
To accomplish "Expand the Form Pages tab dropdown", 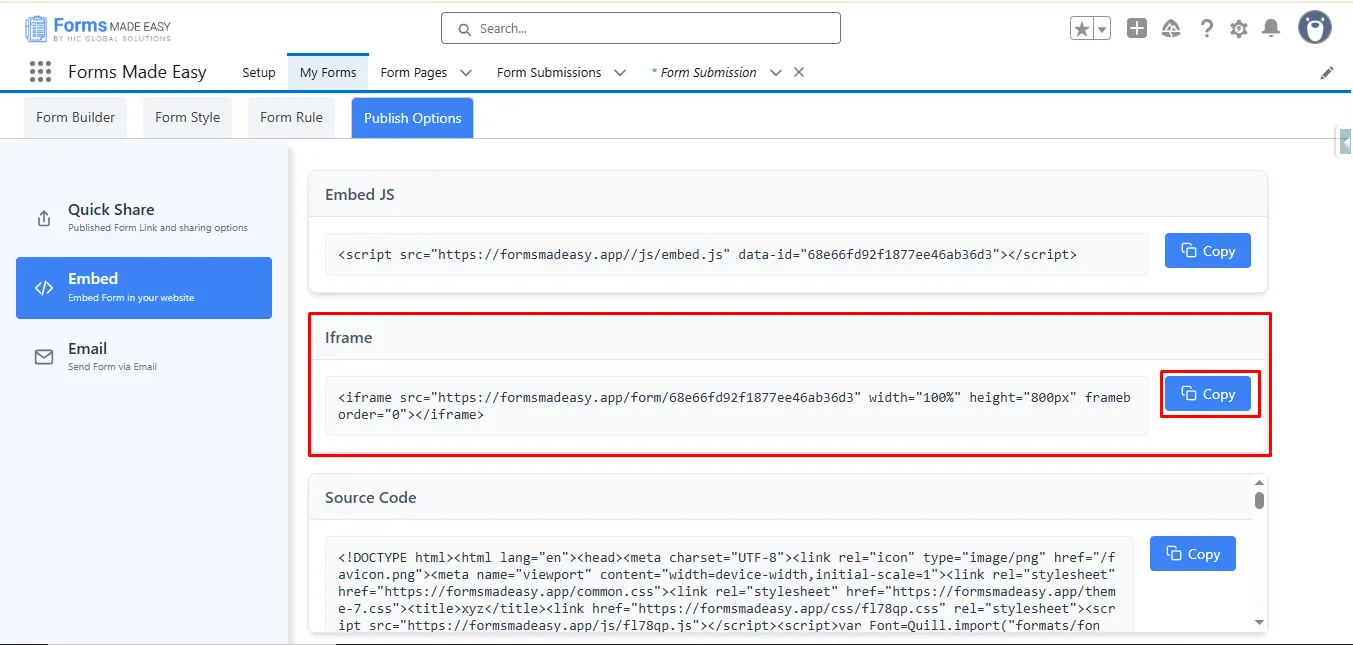I will point(466,73).
